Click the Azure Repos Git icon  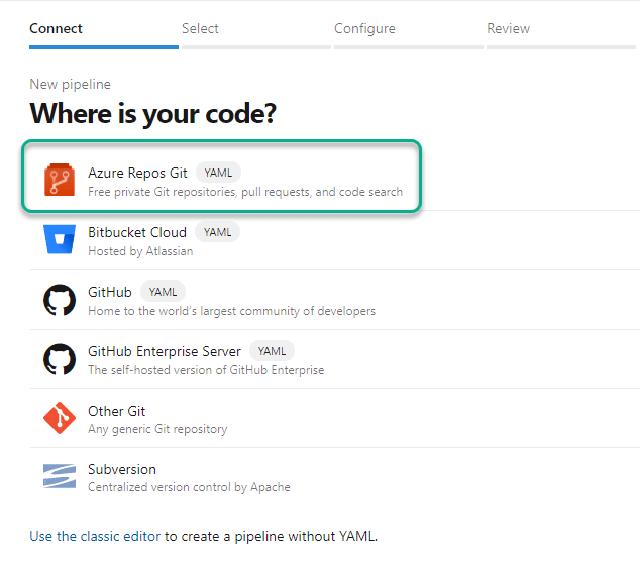[59, 181]
